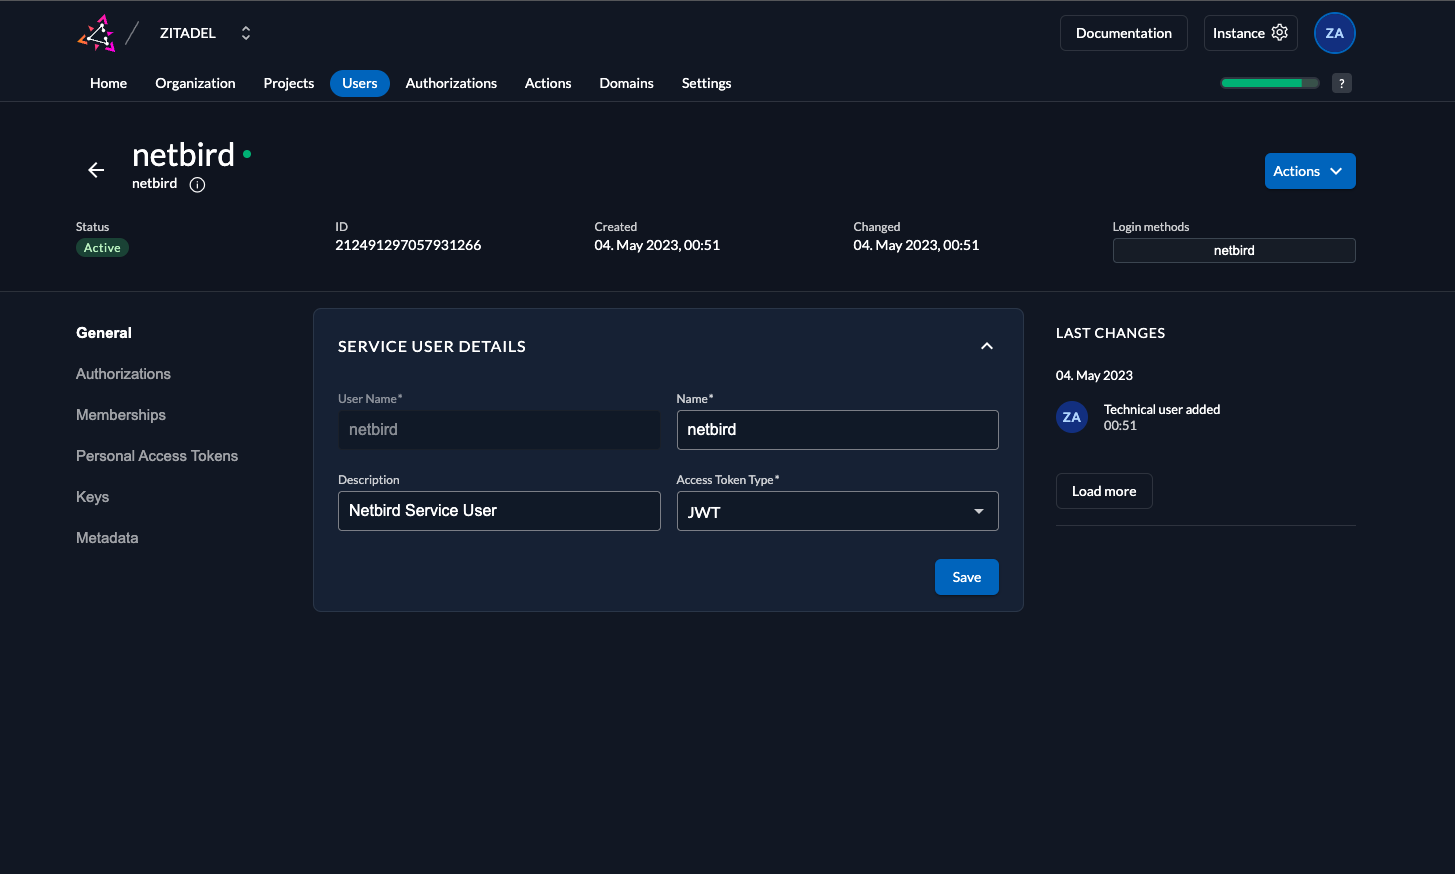1455x874 pixels.
Task: Expand the blue Actions dropdown button
Action: (x=1309, y=171)
